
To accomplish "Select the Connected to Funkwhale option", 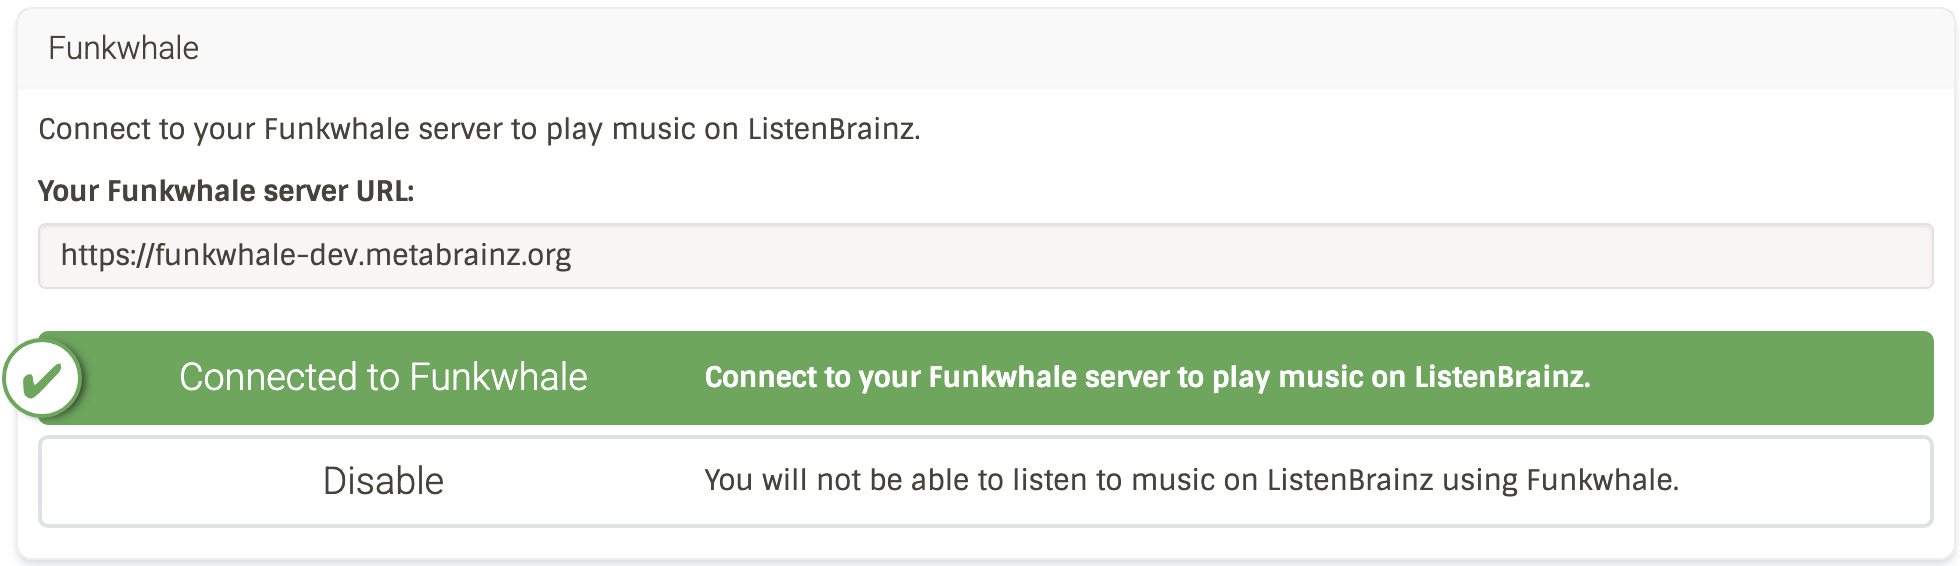I will (986, 378).
